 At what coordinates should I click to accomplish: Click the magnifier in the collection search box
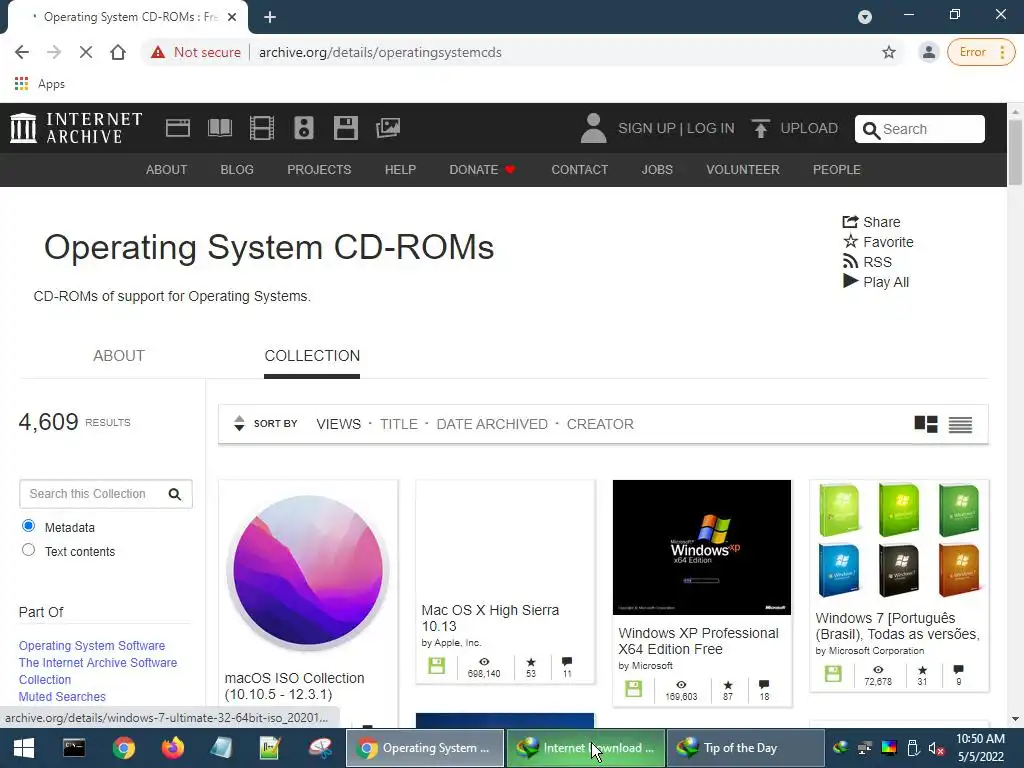click(174, 494)
